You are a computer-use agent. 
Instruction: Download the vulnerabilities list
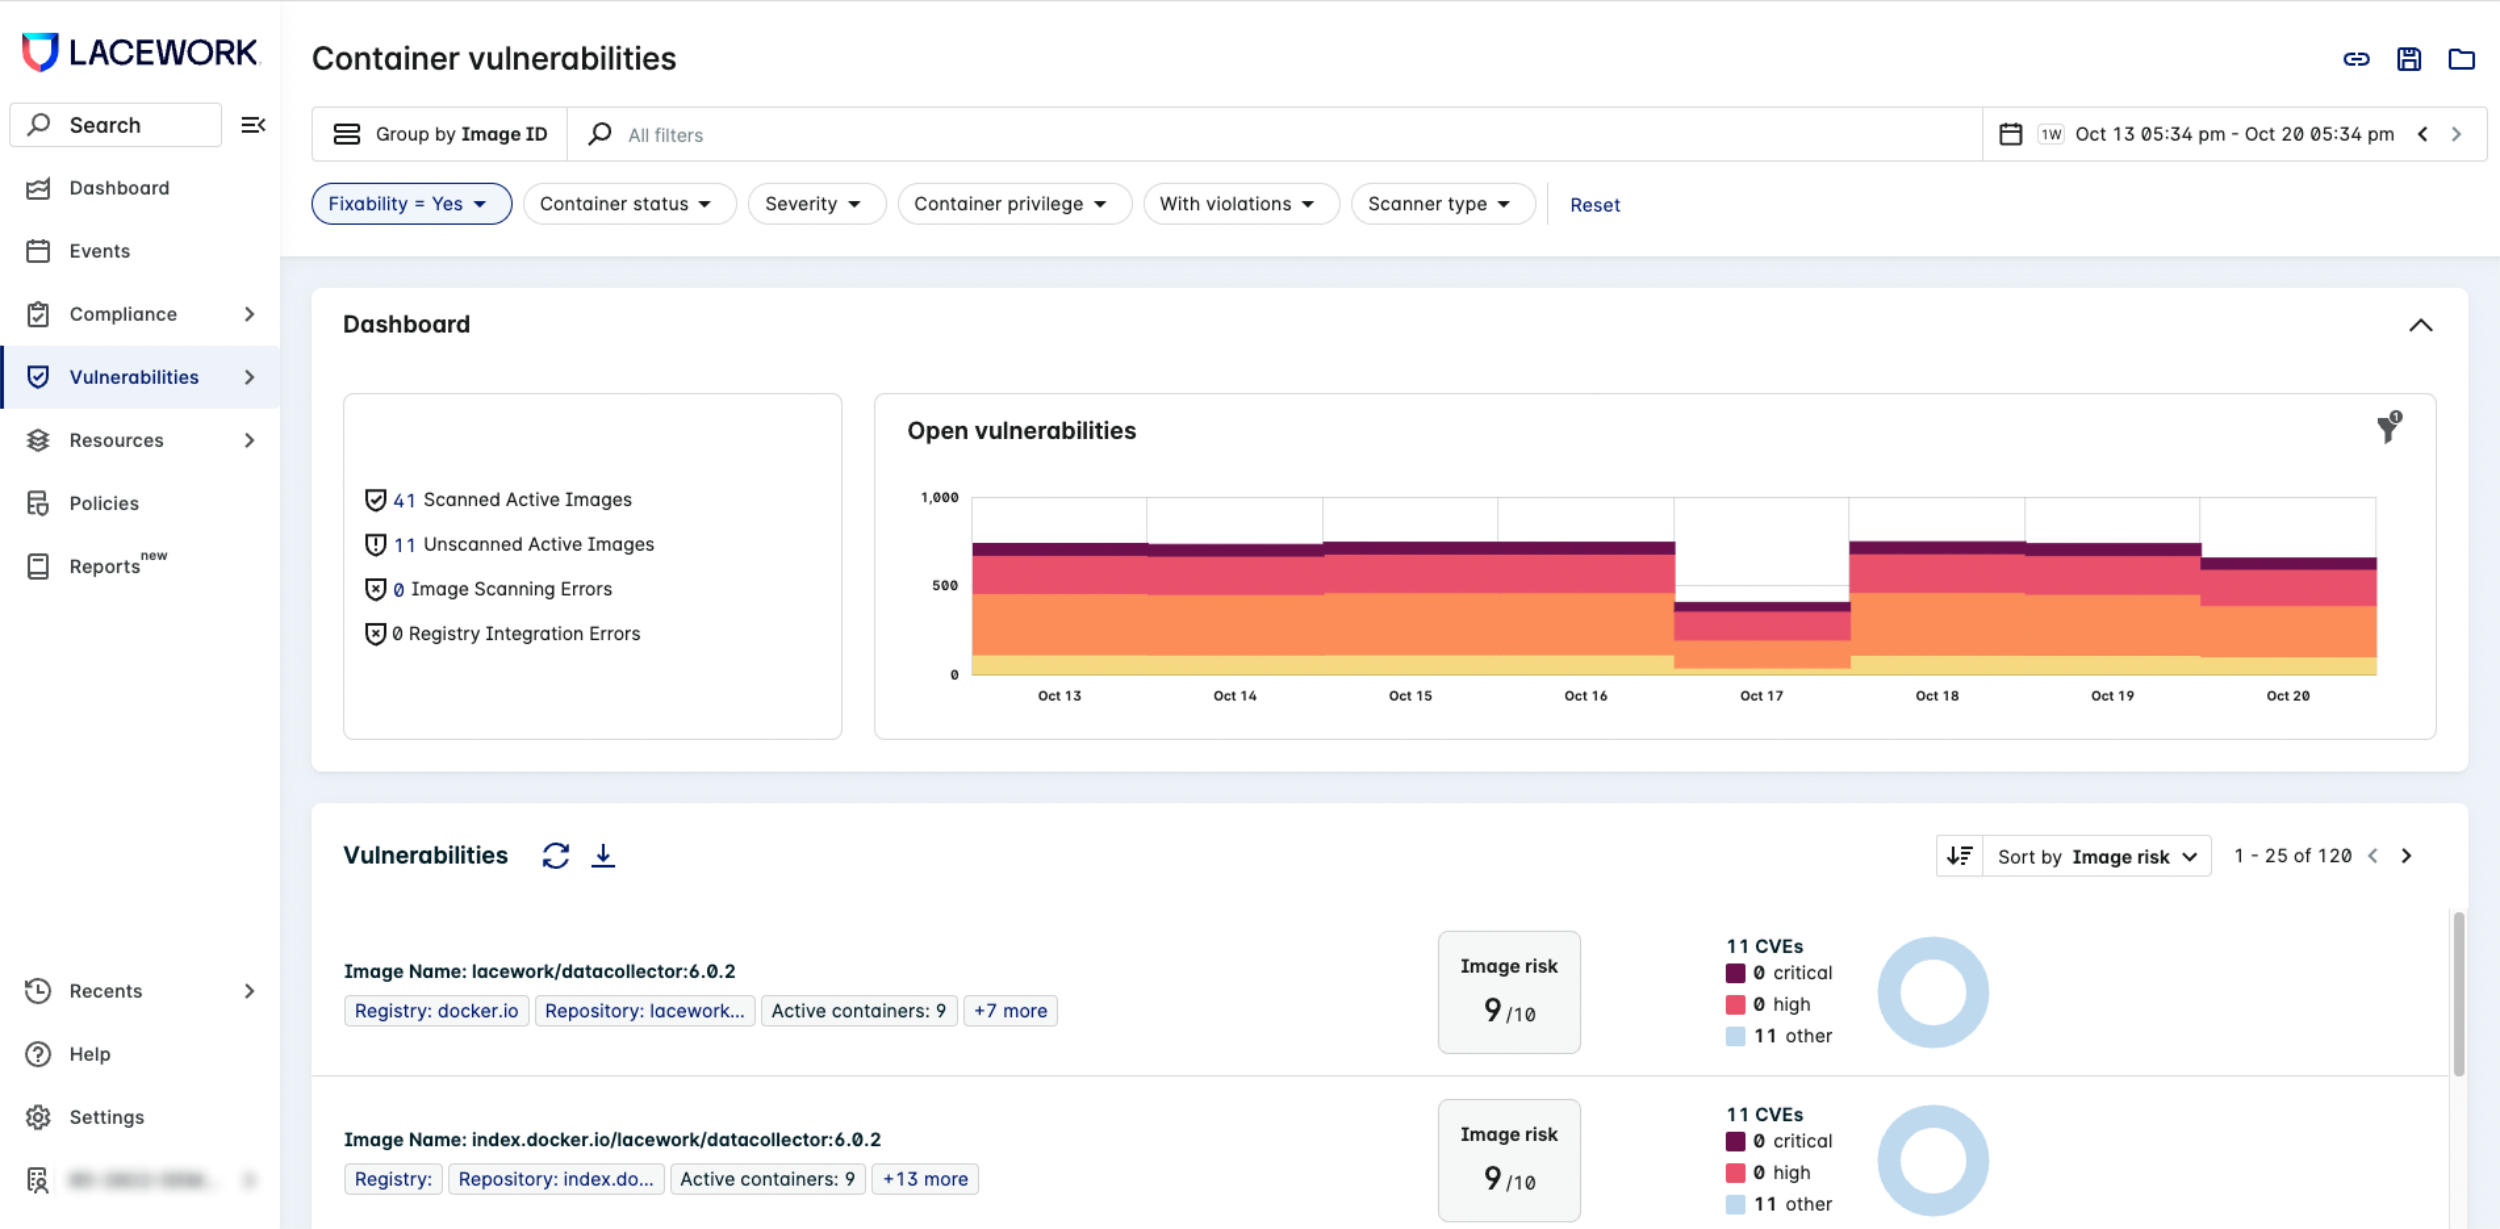(603, 855)
